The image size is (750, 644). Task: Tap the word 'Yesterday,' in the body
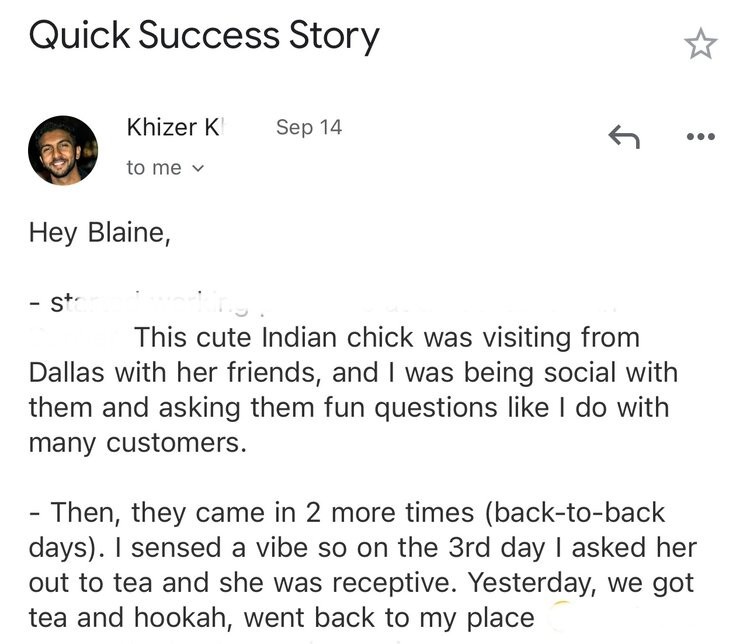click(x=533, y=583)
